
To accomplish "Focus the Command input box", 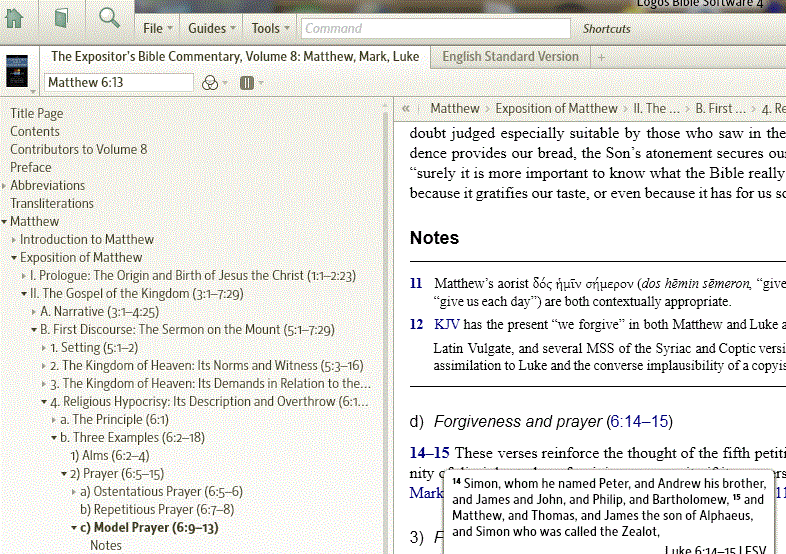I will pyautogui.click(x=435, y=29).
